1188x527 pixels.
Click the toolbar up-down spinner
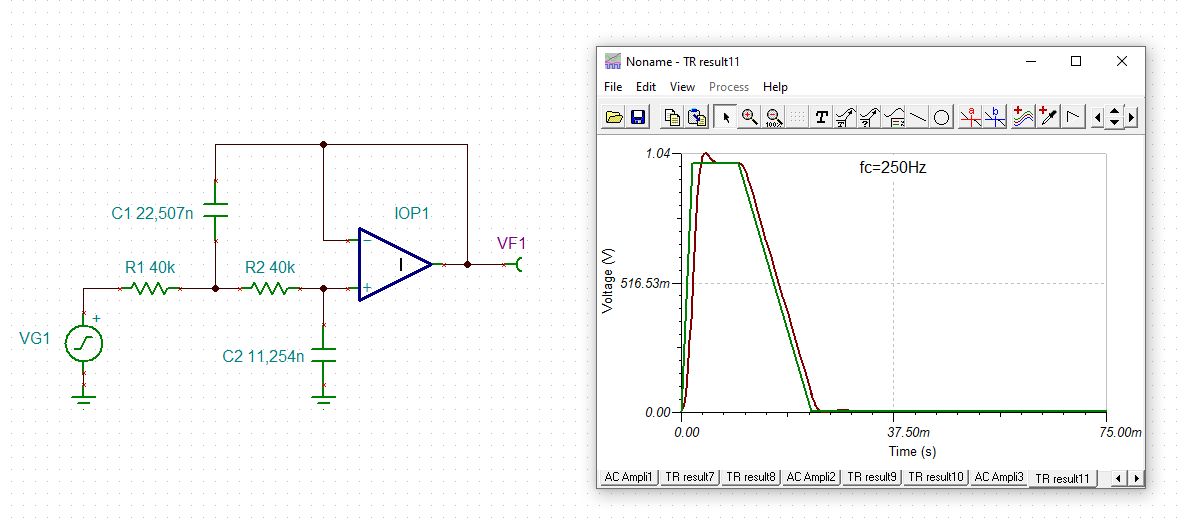pos(1115,117)
